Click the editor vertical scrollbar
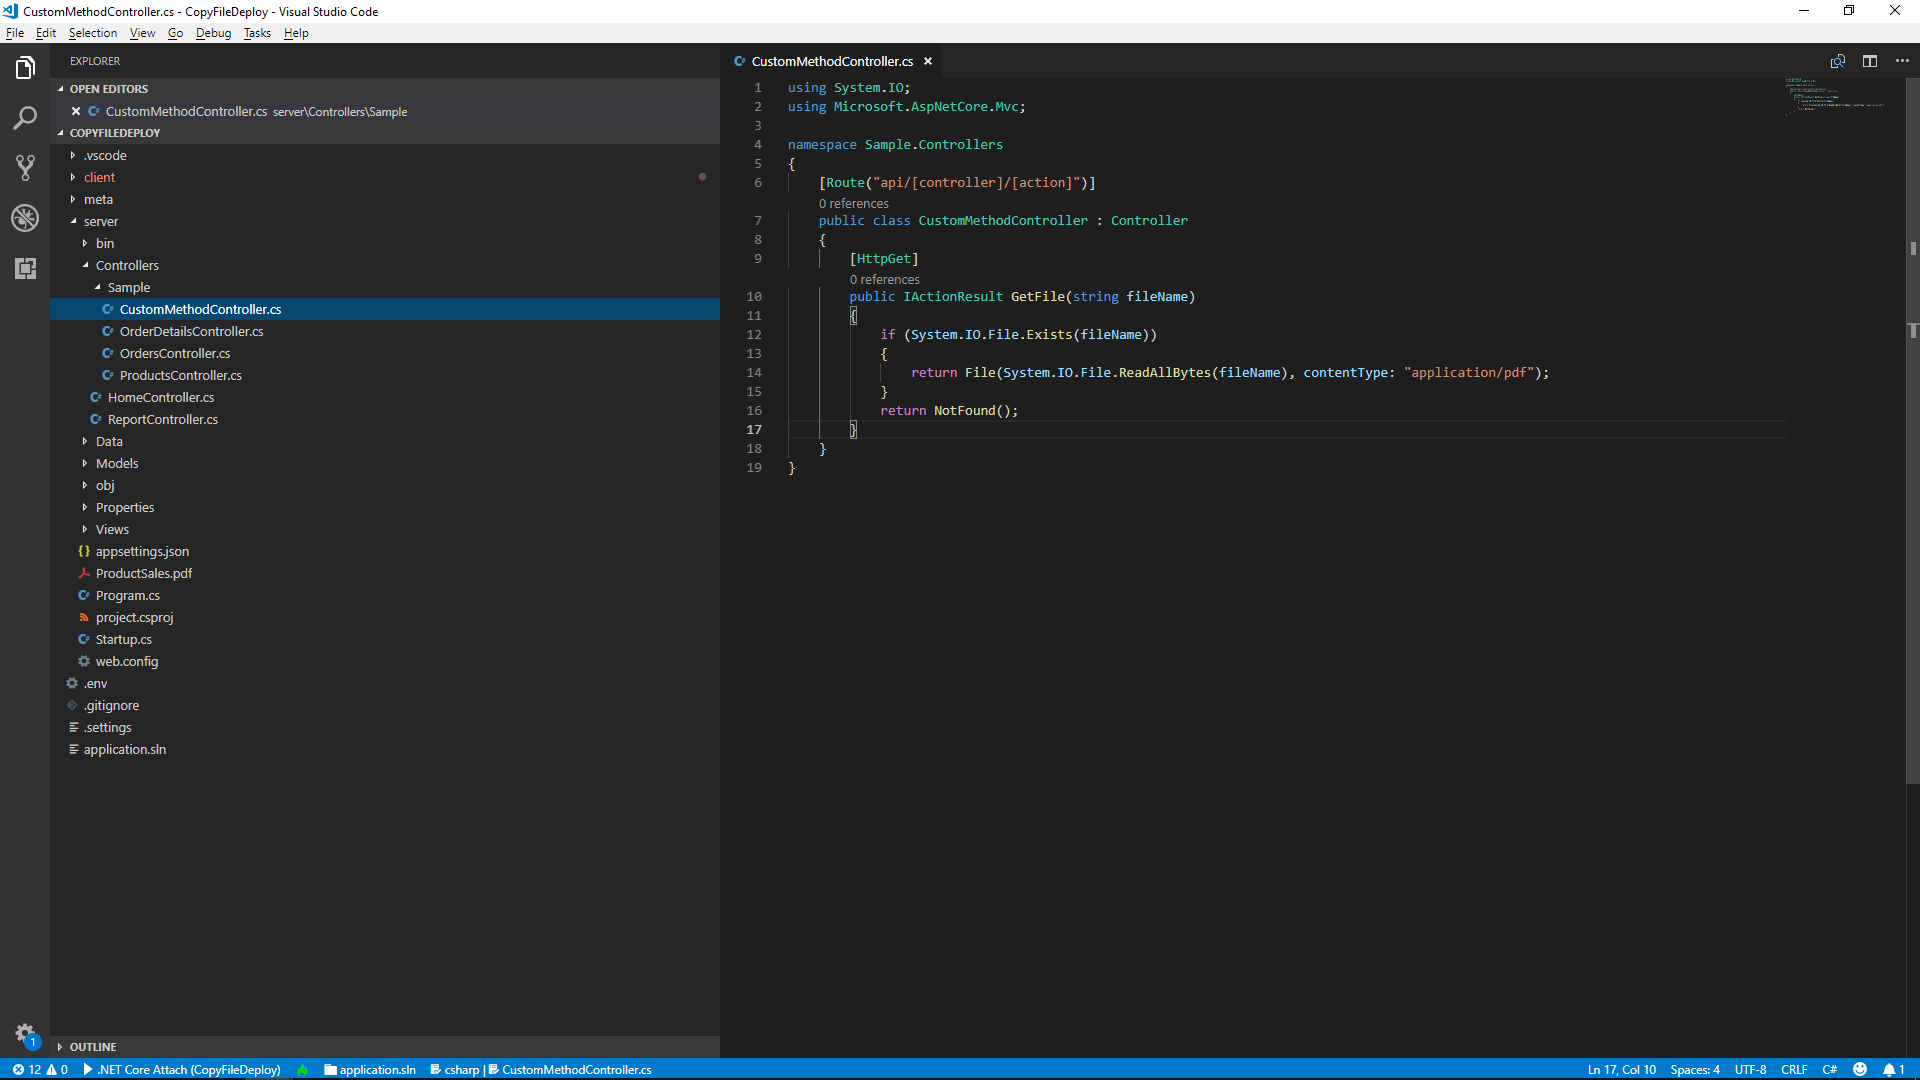This screenshot has width=1920, height=1080. click(x=1913, y=430)
